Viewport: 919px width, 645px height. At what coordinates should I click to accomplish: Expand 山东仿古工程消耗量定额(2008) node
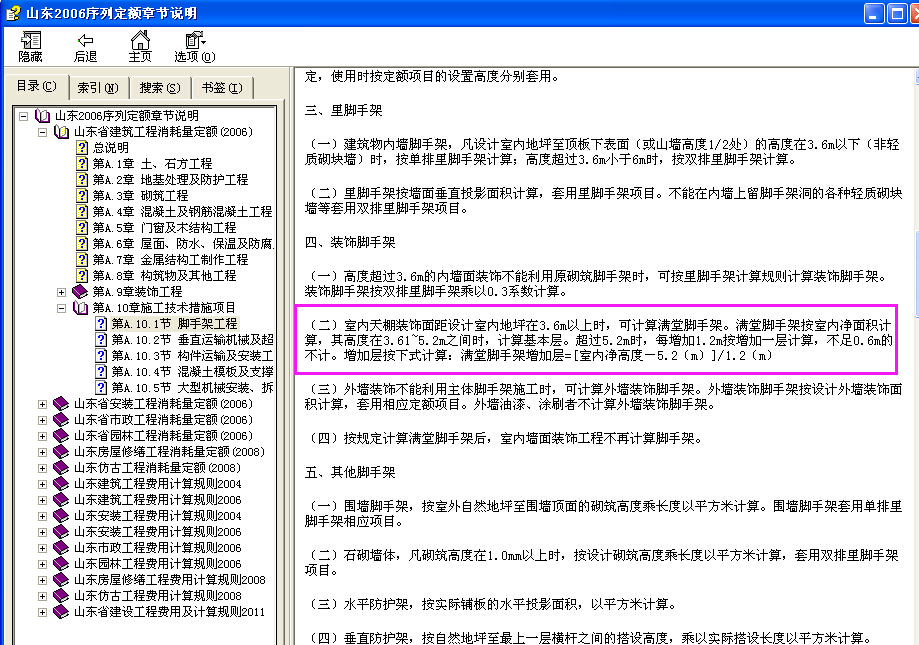tap(42, 468)
